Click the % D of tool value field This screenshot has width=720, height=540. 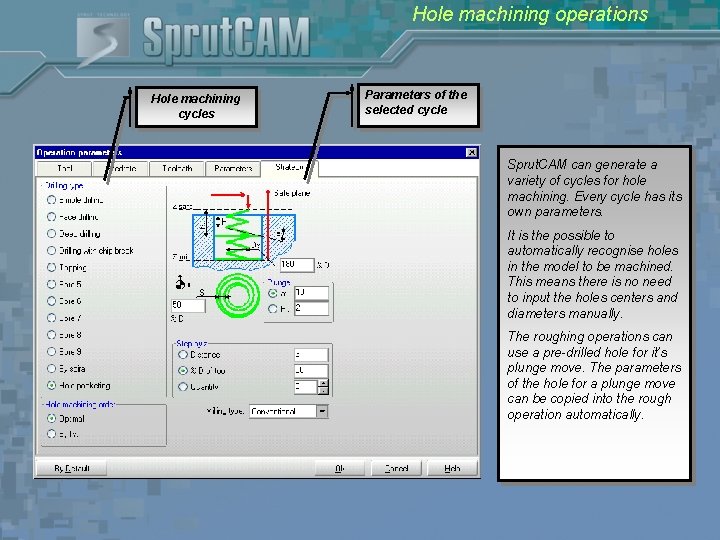(311, 370)
